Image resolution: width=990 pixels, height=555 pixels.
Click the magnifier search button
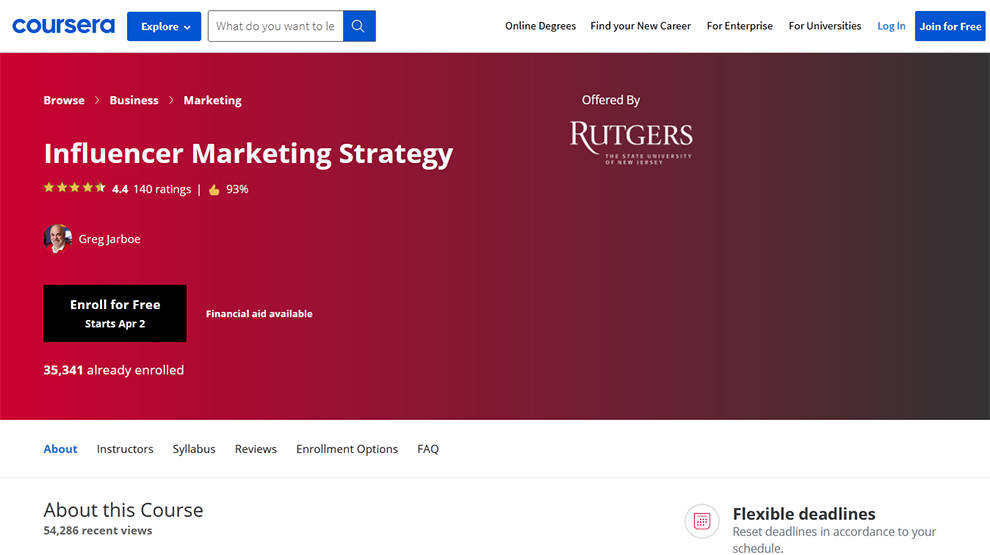[x=359, y=26]
